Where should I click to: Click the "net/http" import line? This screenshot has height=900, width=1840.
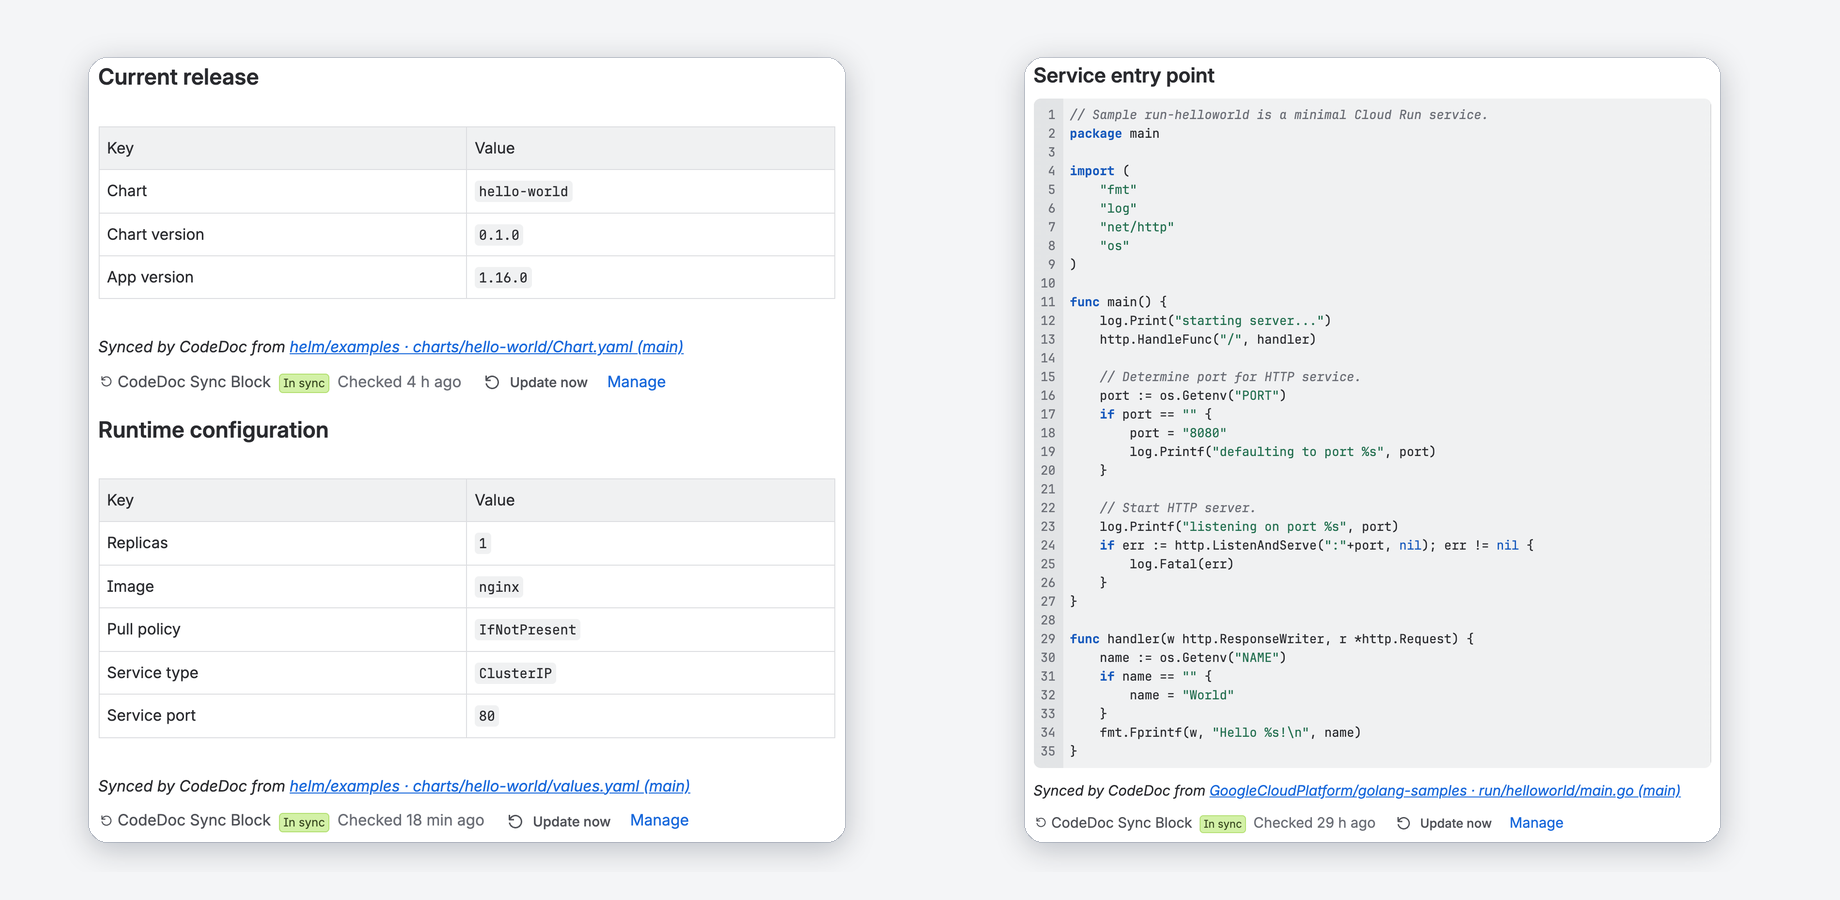pos(1137,227)
